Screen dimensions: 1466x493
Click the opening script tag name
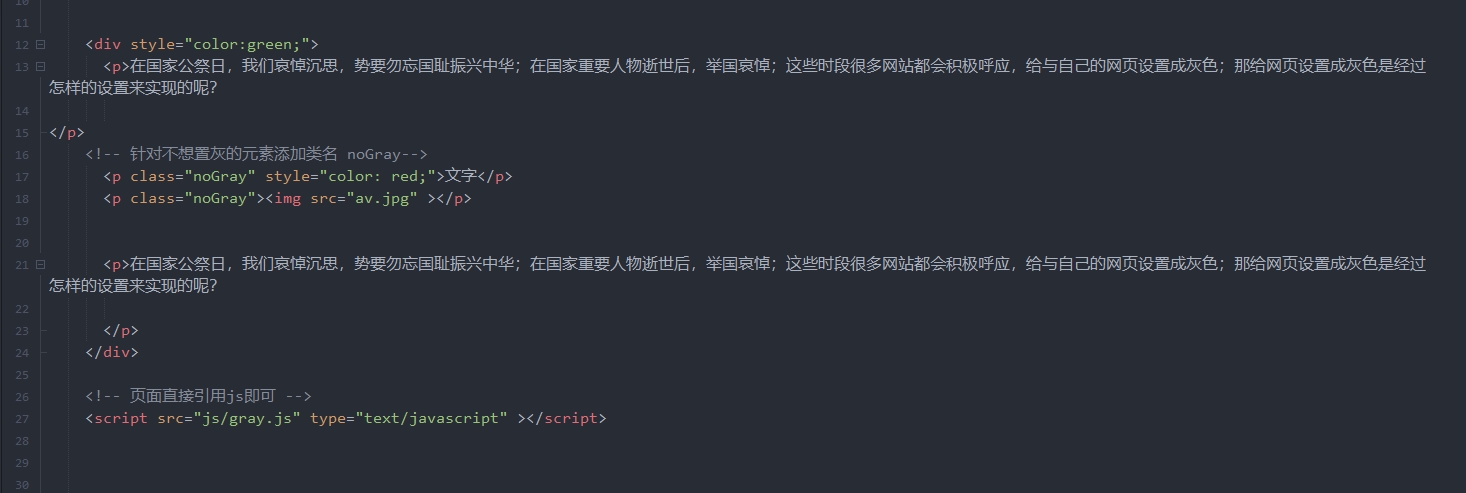121,418
